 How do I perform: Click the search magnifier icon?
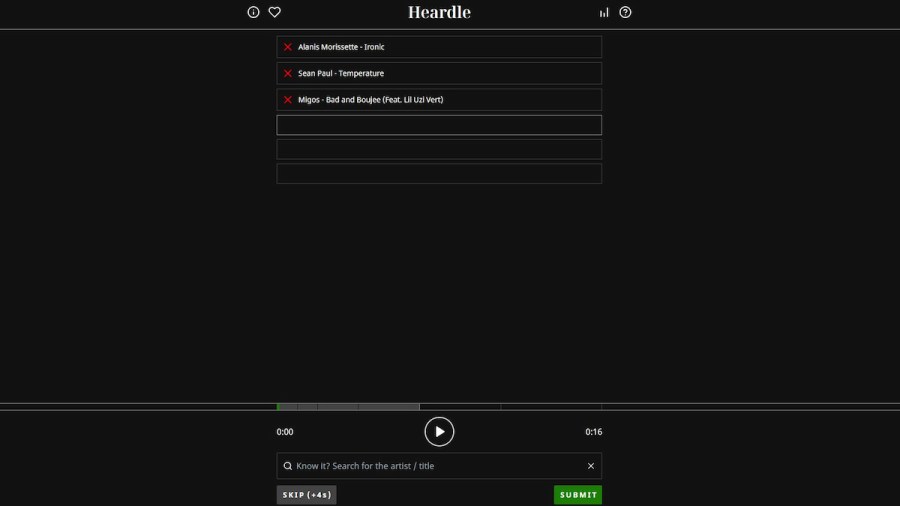click(288, 466)
